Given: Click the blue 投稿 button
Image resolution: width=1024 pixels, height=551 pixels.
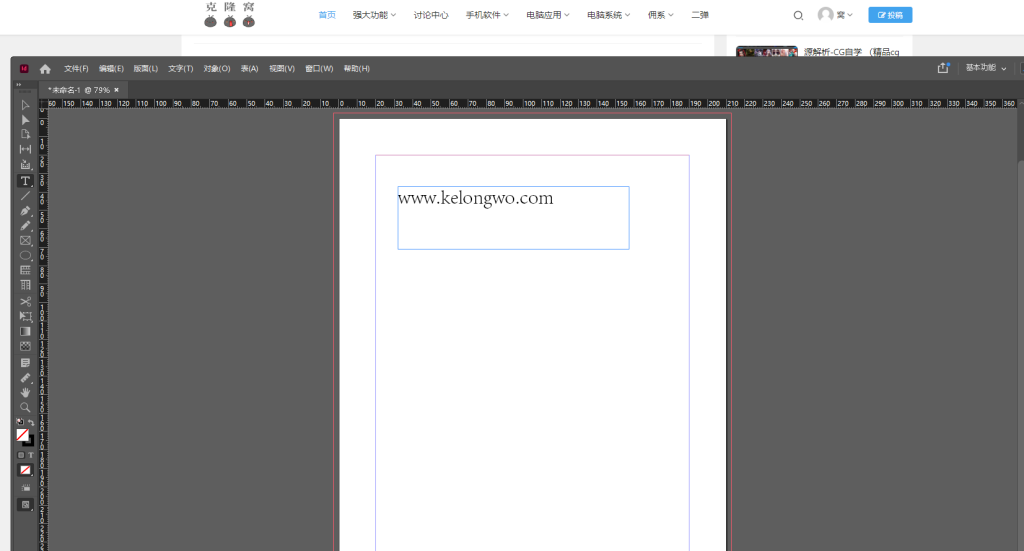Looking at the screenshot, I should click(890, 15).
